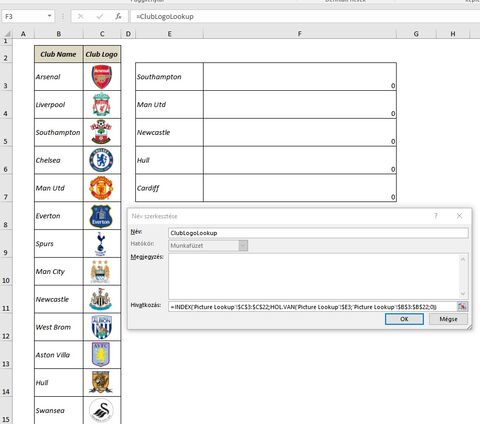Select the Swansea name cell
This screenshot has width=480, height=424.
pyautogui.click(x=58, y=410)
